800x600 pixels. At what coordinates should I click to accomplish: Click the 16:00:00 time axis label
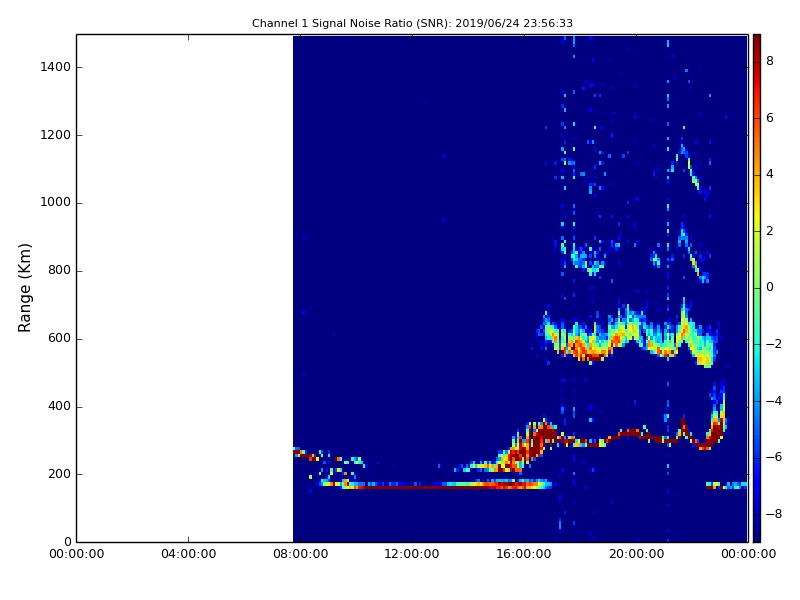tap(524, 554)
